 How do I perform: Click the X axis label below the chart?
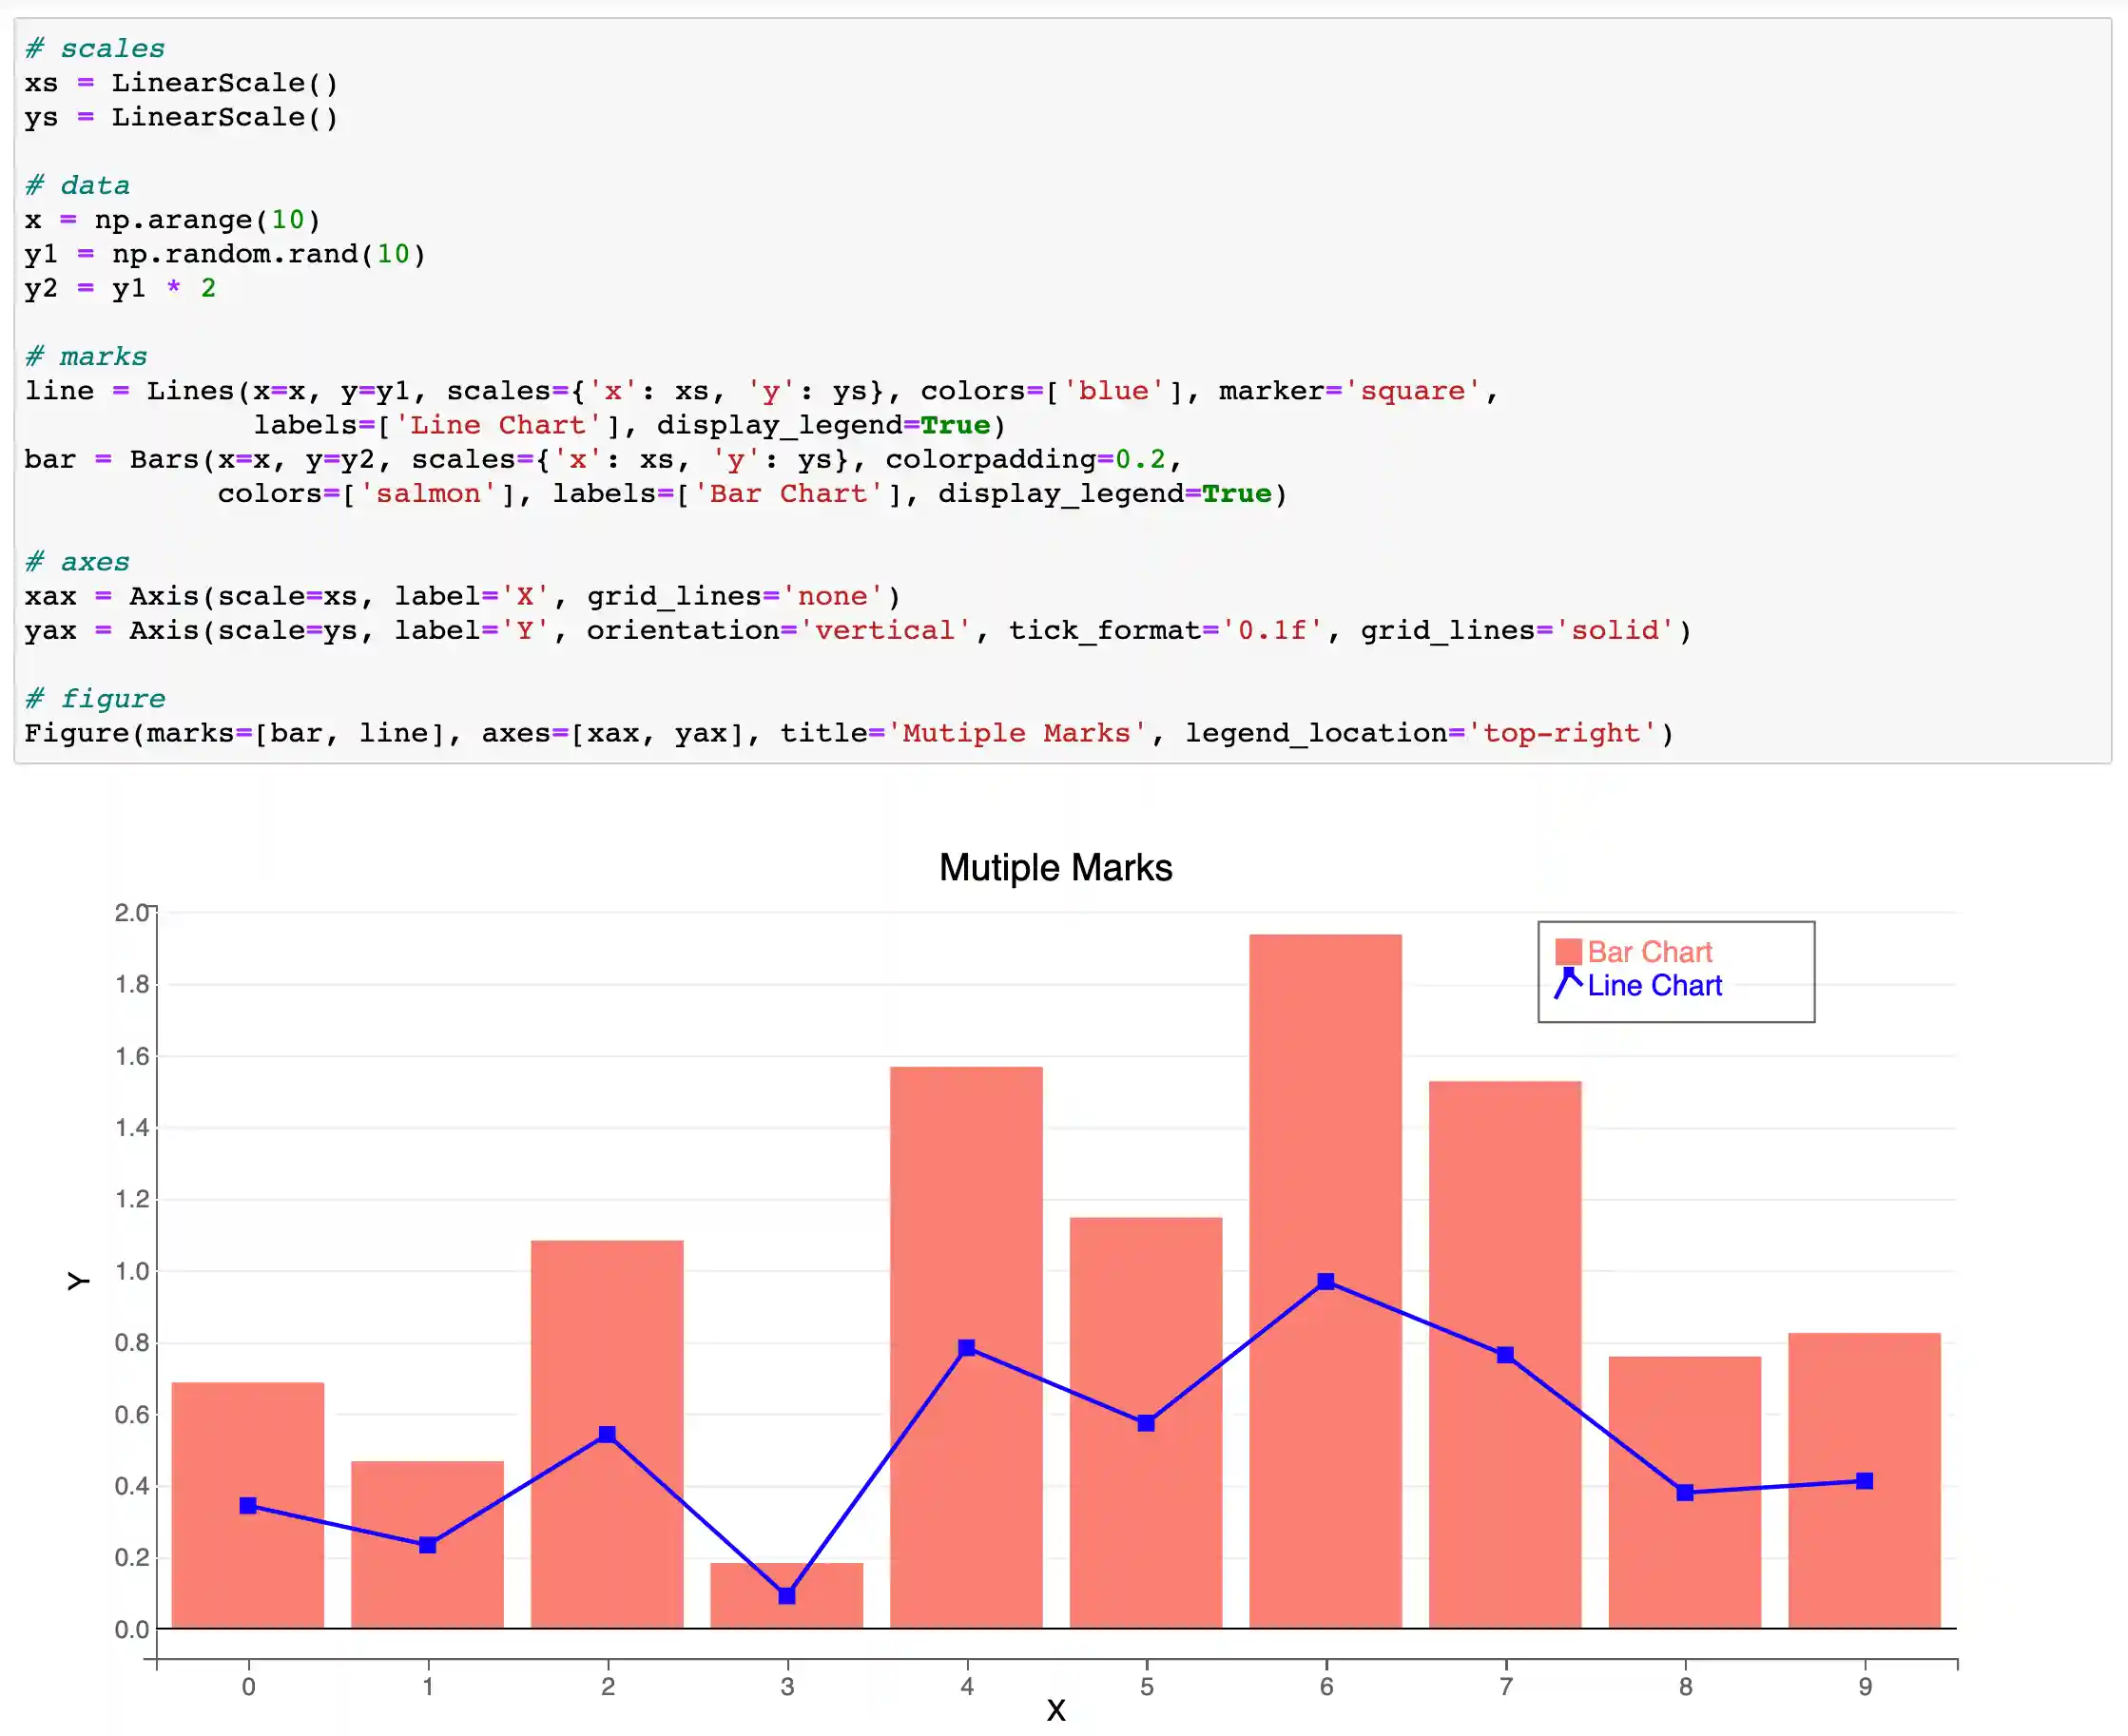point(1056,1710)
